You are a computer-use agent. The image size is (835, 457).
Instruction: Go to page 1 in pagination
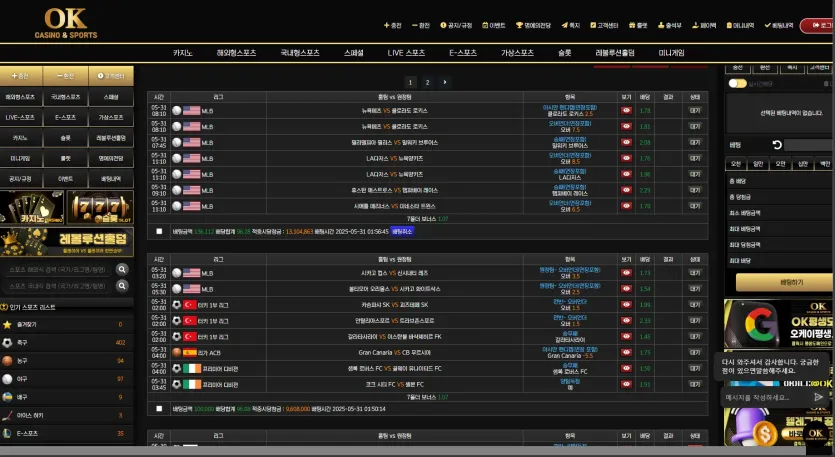point(410,82)
